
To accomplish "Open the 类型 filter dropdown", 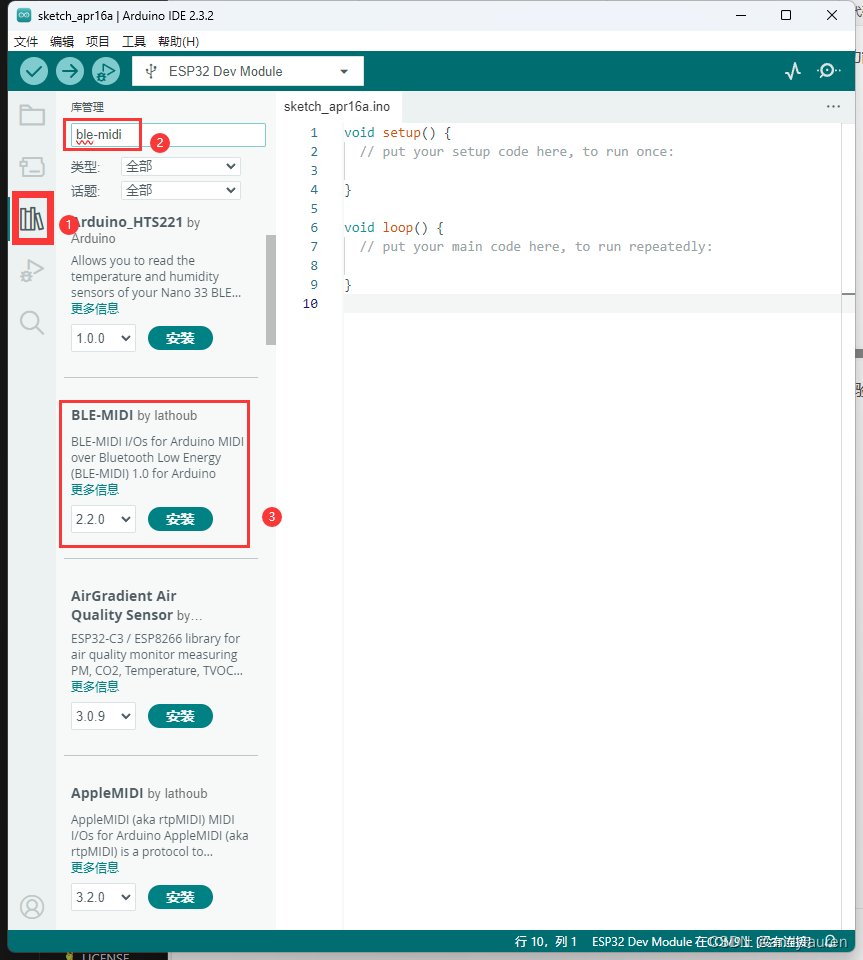I will [x=181, y=167].
